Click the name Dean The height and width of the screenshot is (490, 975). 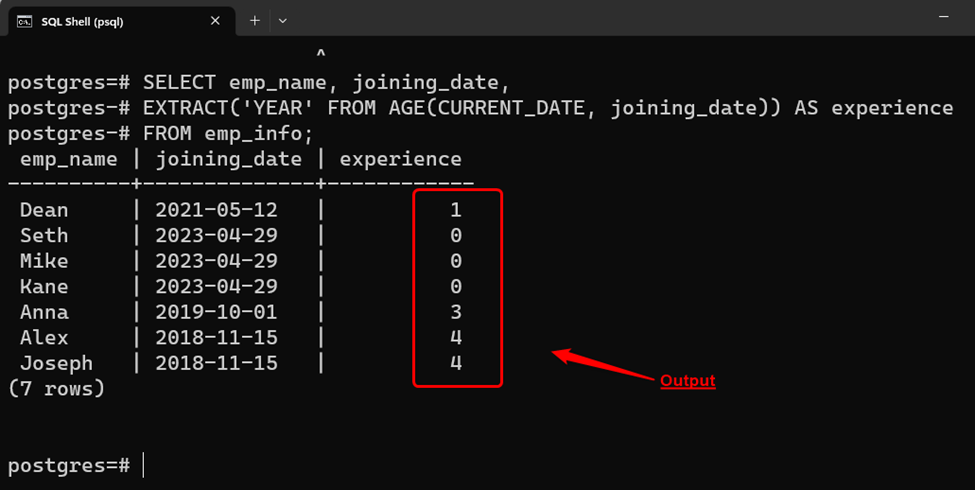(x=44, y=210)
